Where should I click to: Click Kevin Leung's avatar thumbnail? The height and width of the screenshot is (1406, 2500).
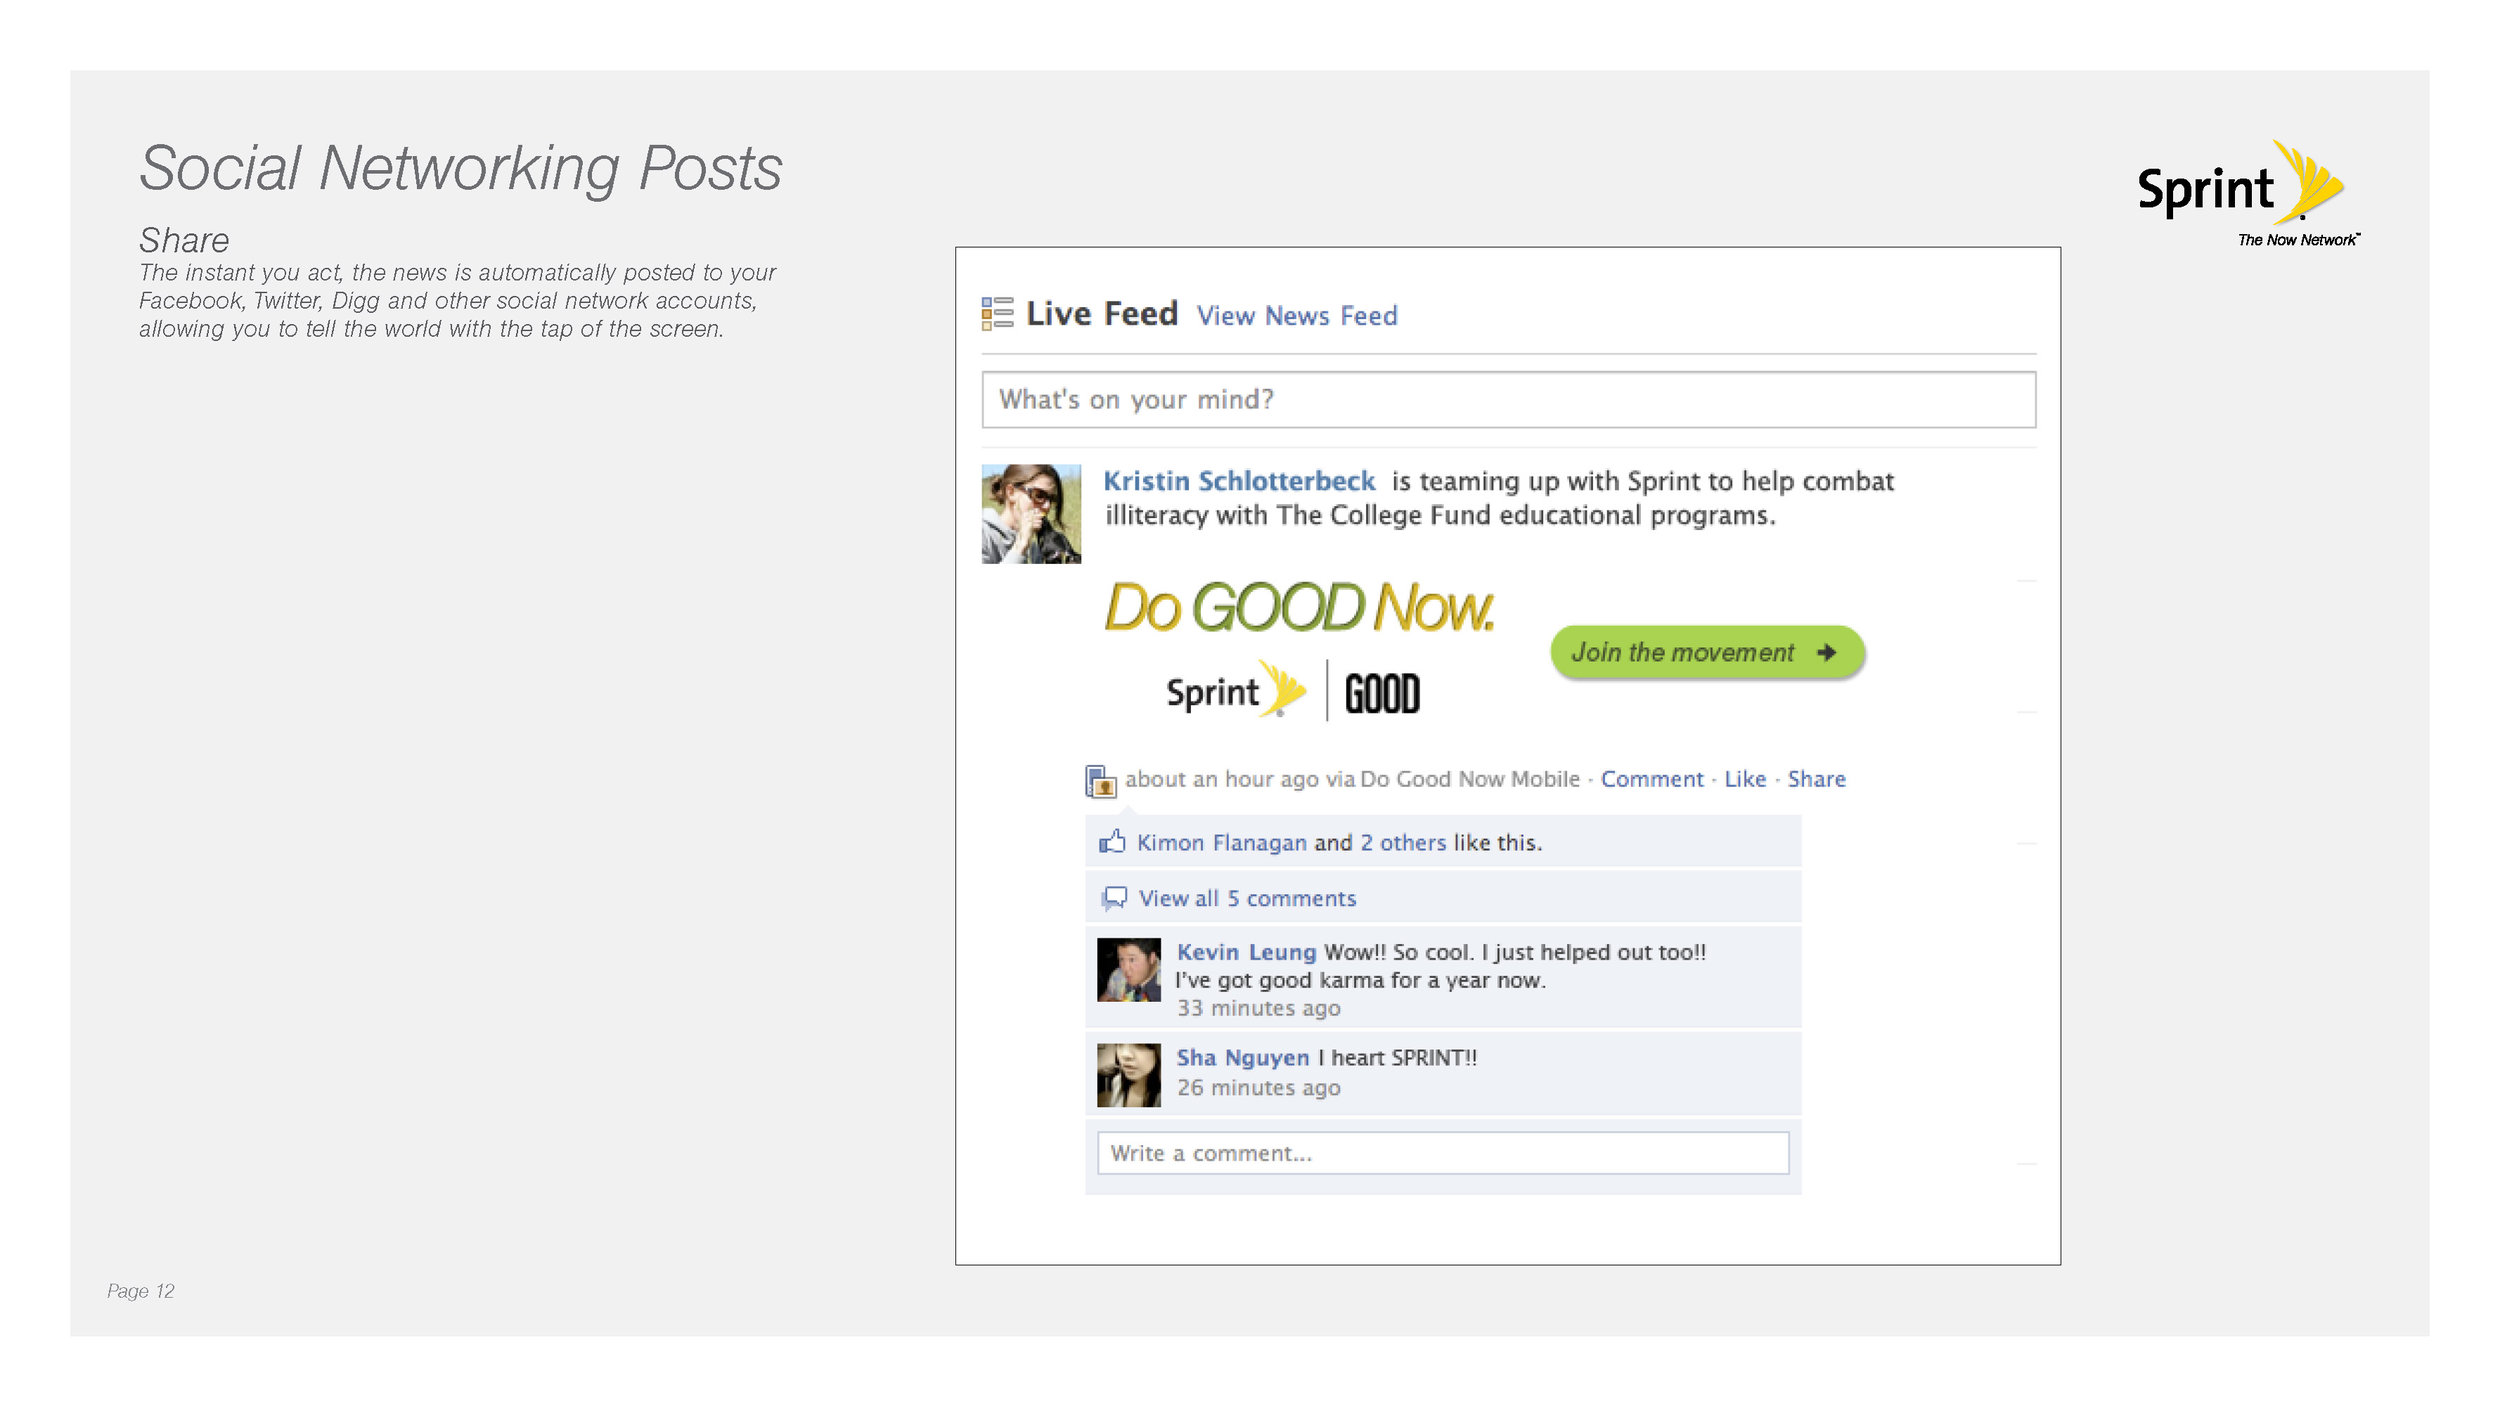1129,970
